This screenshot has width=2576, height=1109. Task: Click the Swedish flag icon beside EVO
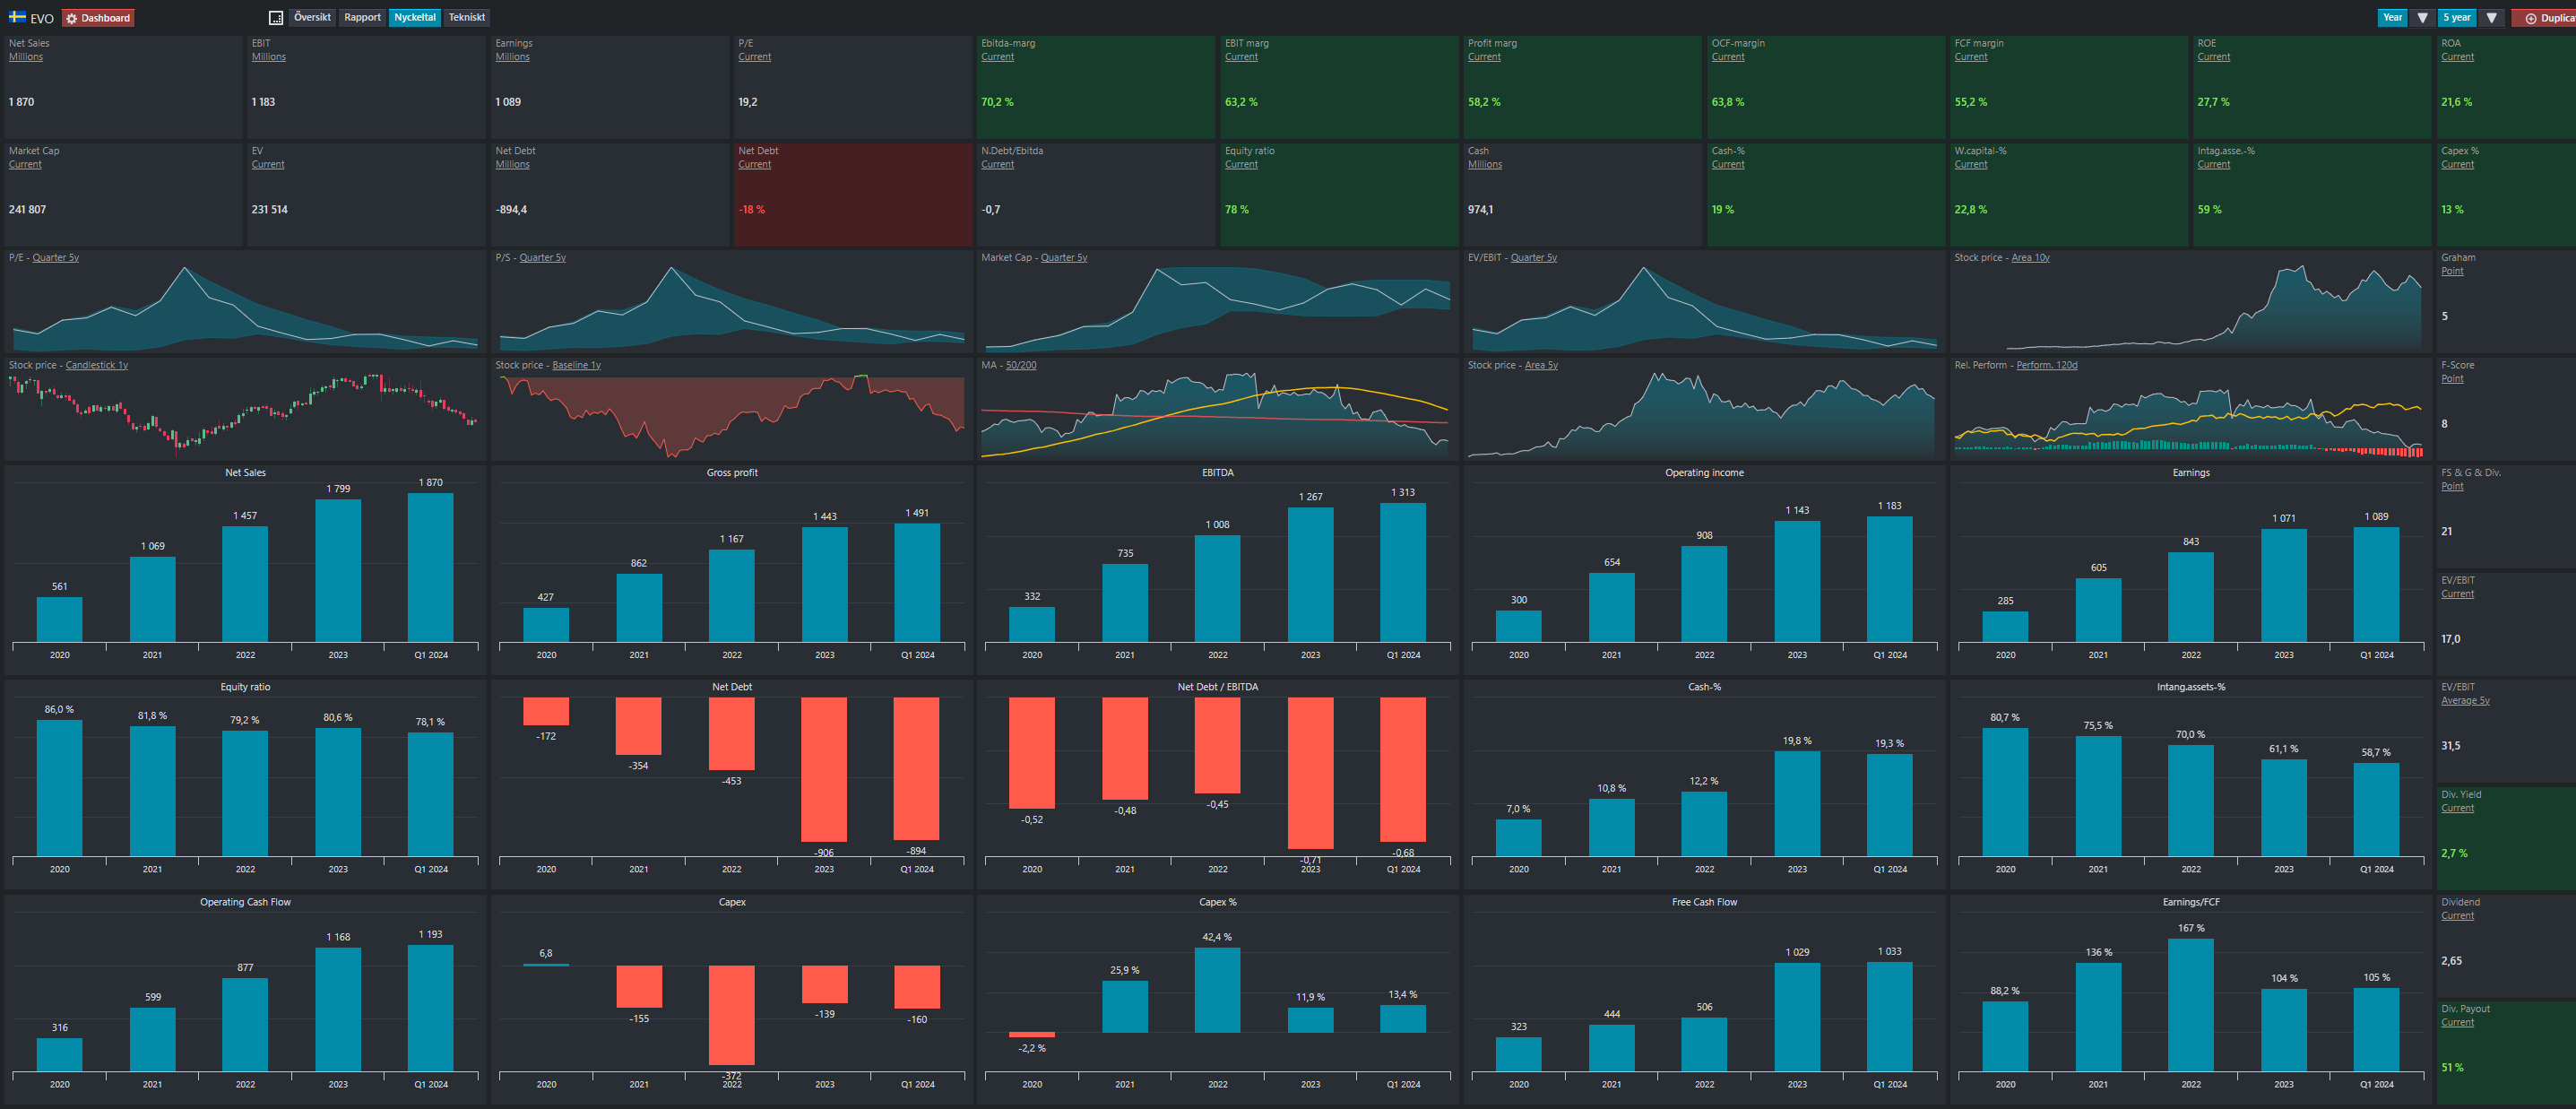[x=17, y=17]
